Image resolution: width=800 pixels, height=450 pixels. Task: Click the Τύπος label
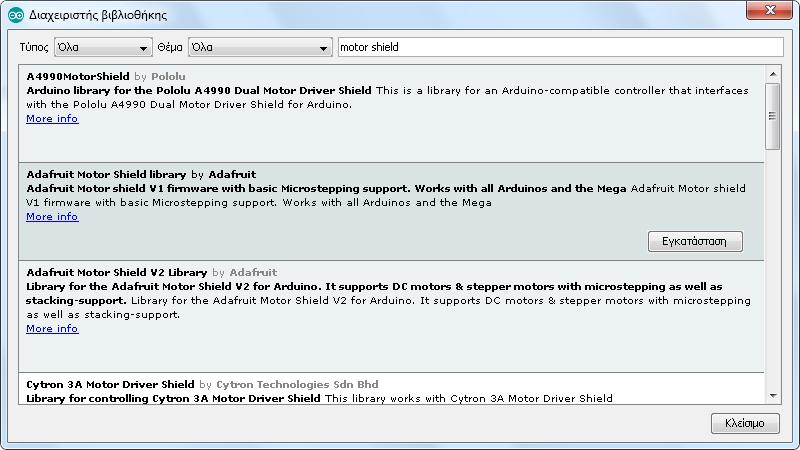34,47
